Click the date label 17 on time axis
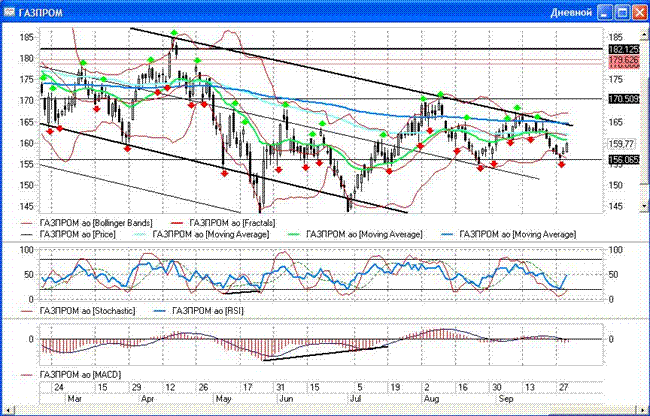 coord(247,387)
